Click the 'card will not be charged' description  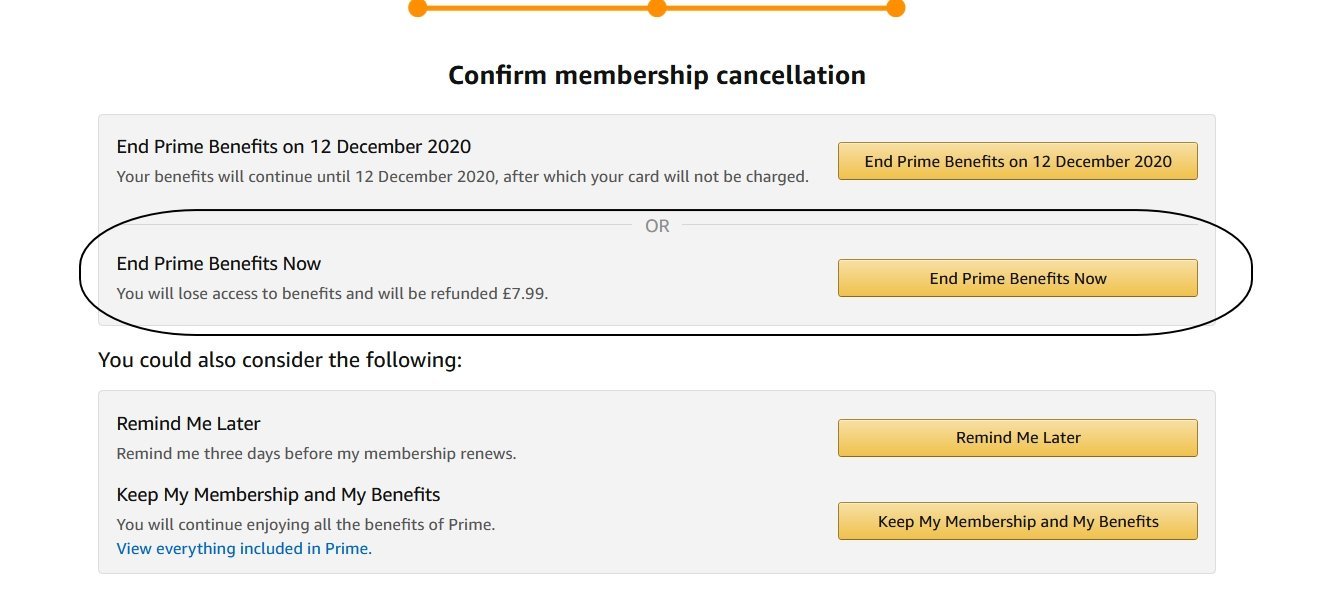point(462,177)
